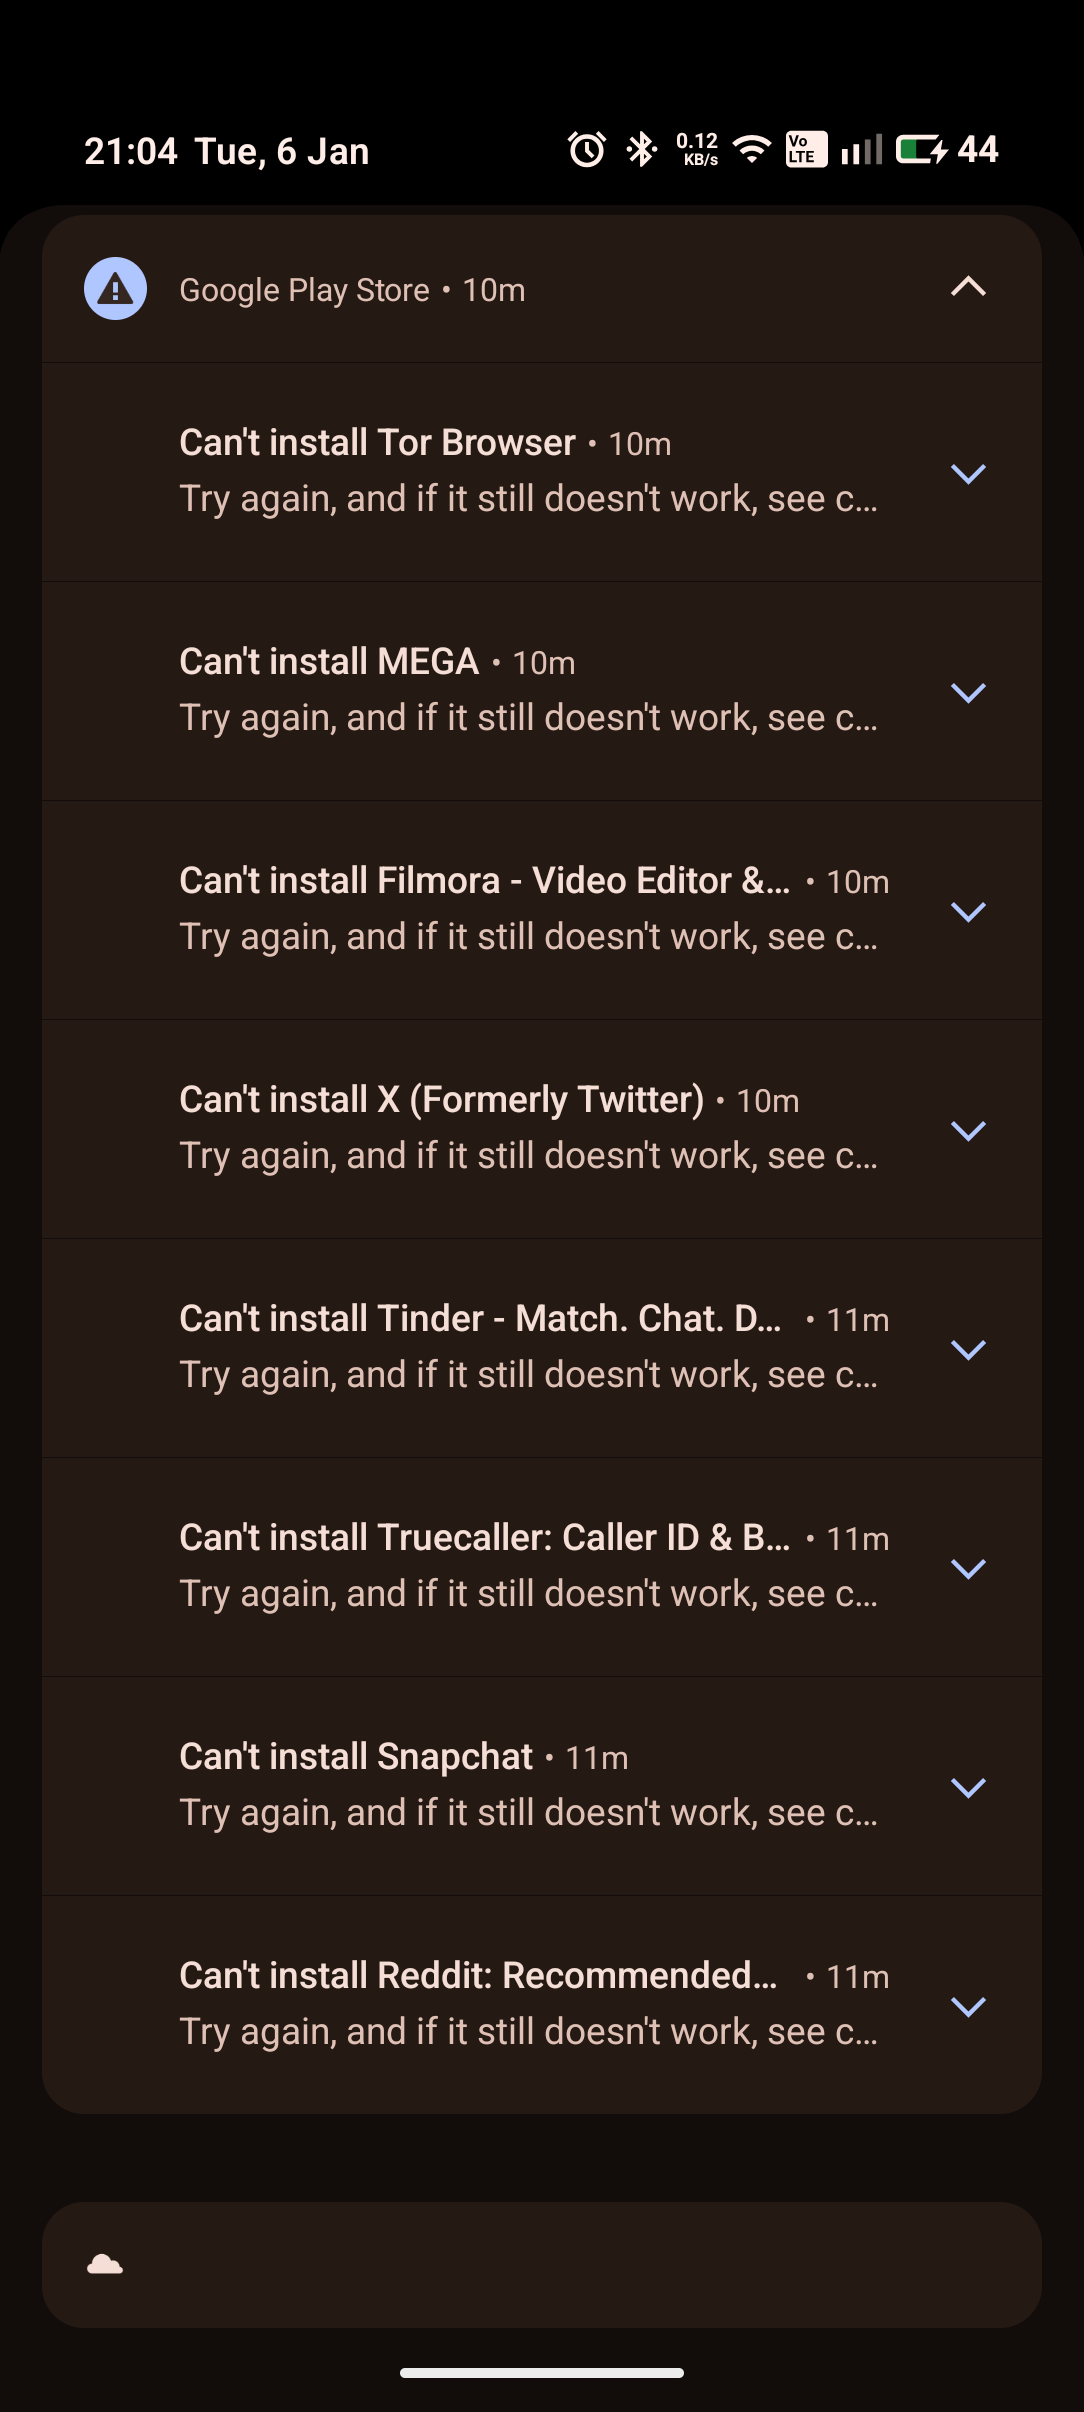Tap the VoLTE indicator icon

(x=805, y=150)
